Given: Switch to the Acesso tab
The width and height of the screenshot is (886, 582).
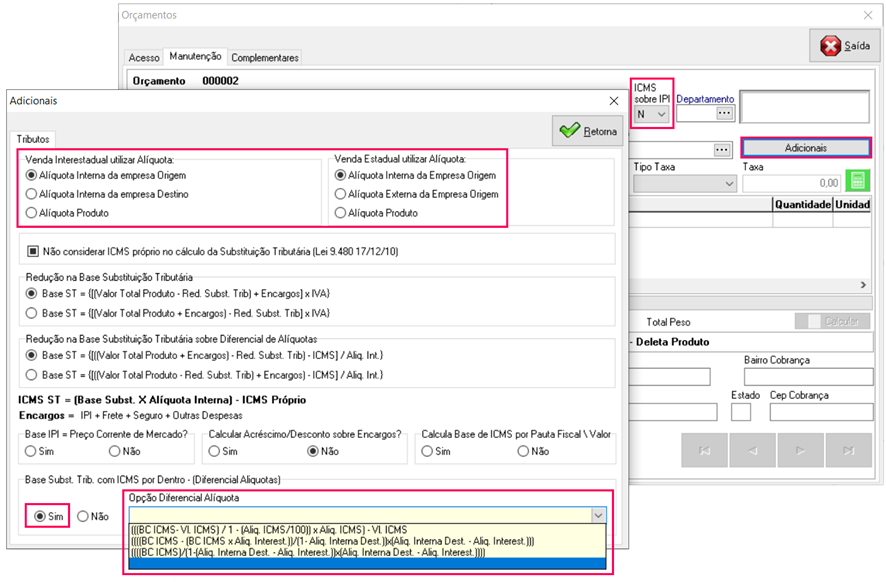Looking at the screenshot, I should coord(144,58).
